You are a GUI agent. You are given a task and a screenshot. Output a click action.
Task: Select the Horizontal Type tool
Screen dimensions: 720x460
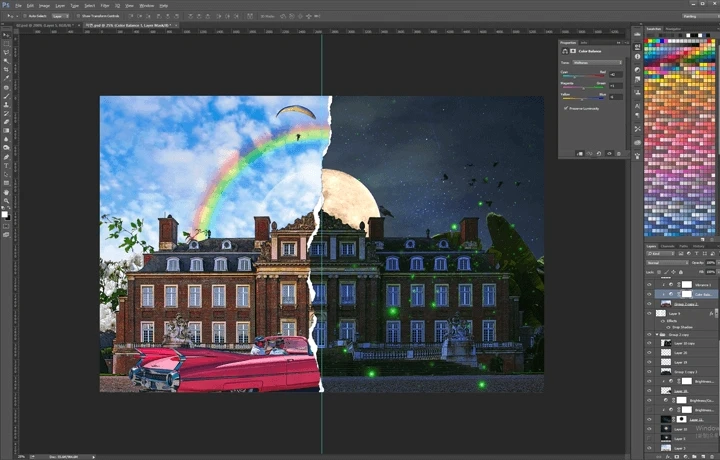coord(6,166)
